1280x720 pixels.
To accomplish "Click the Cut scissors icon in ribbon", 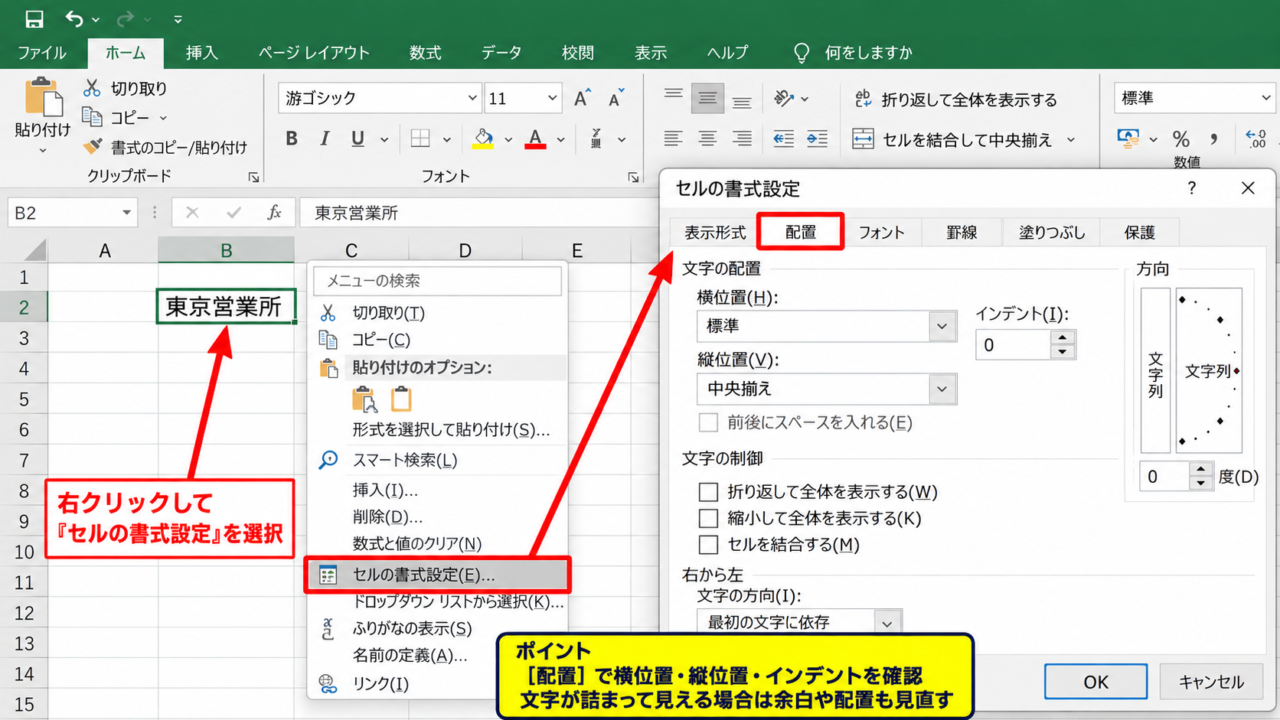I will tap(92, 88).
